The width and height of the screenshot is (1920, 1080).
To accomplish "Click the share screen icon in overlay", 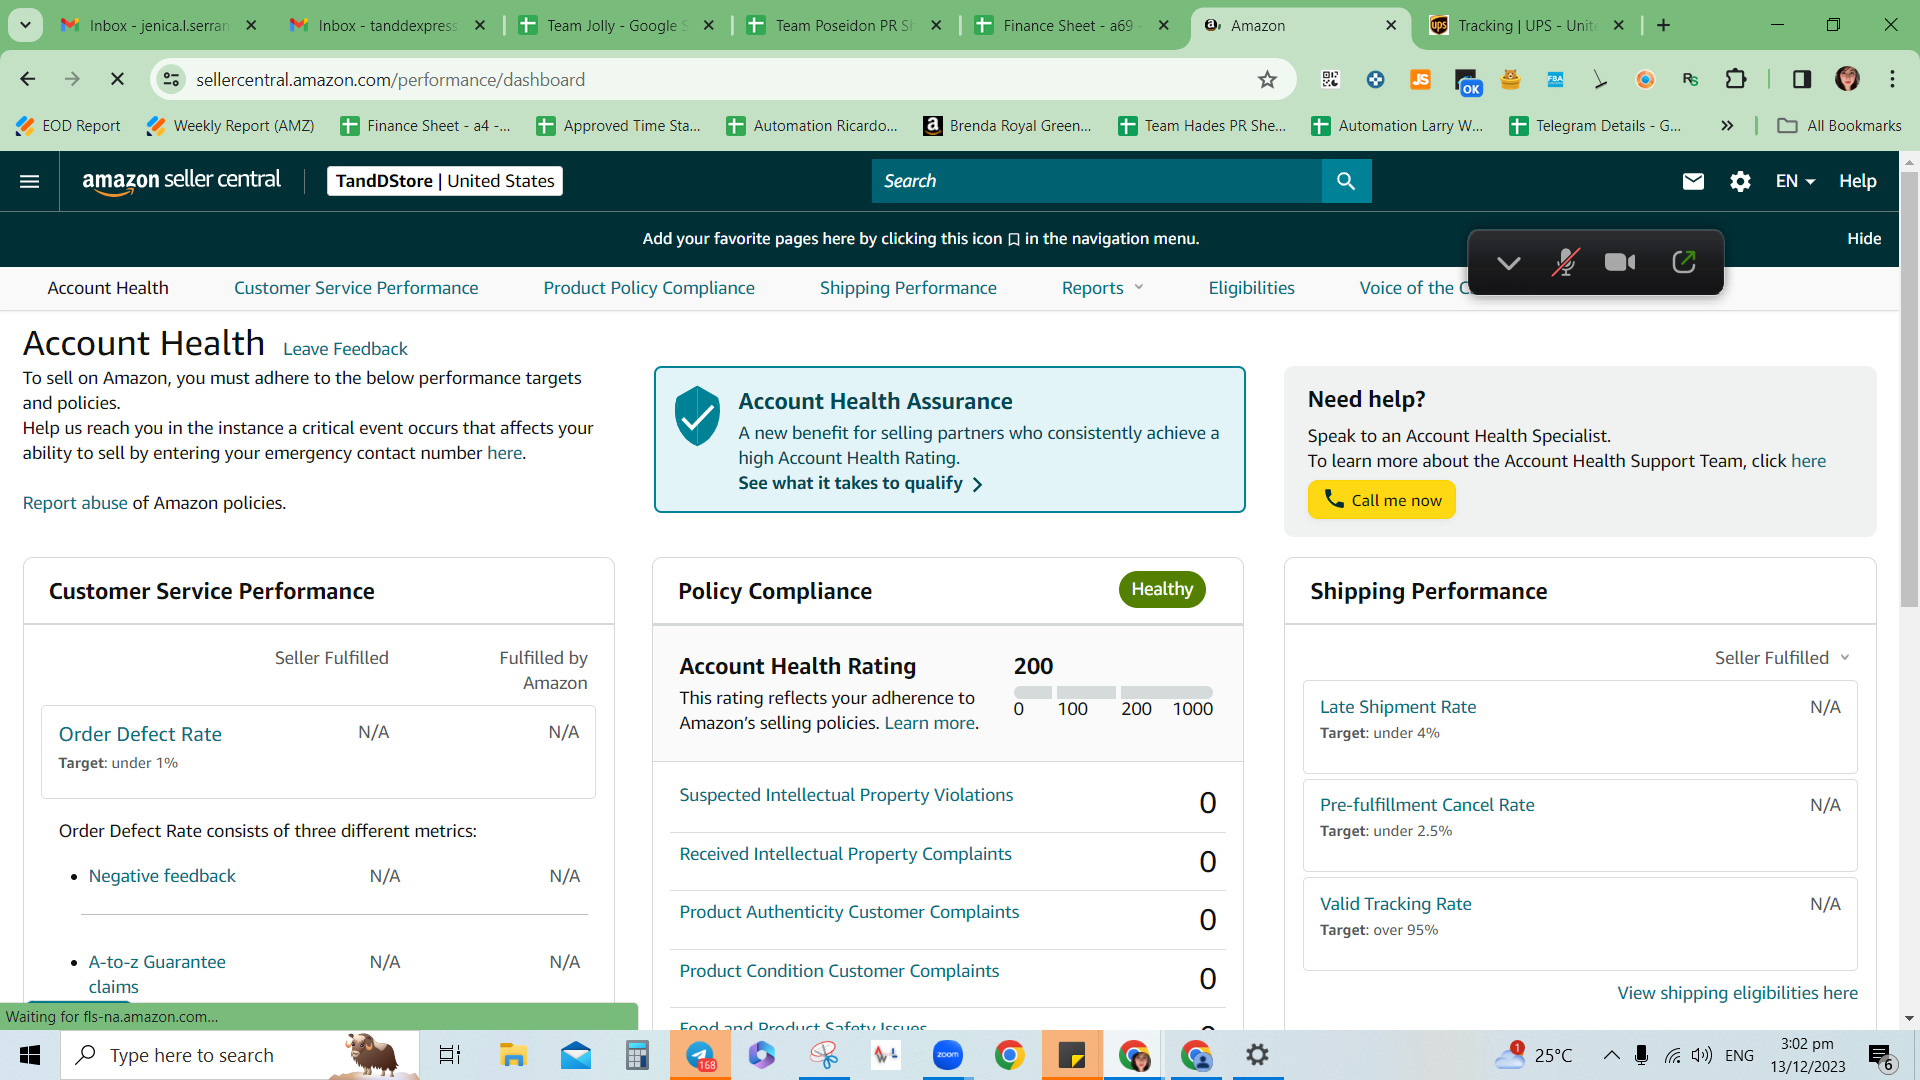I will 1684,262.
